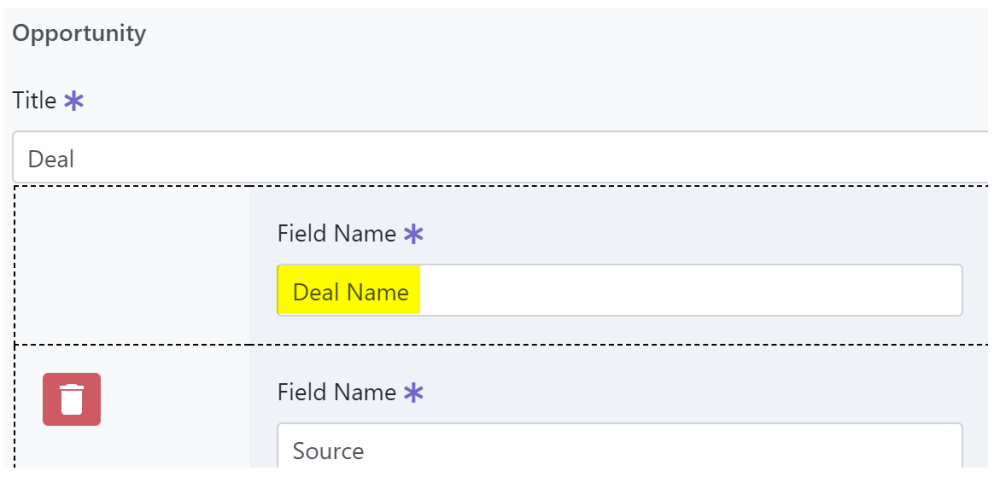Viewport: 1000px width, 483px height.
Task: Click the highlighted "Deal Name" text
Action: pos(350,292)
